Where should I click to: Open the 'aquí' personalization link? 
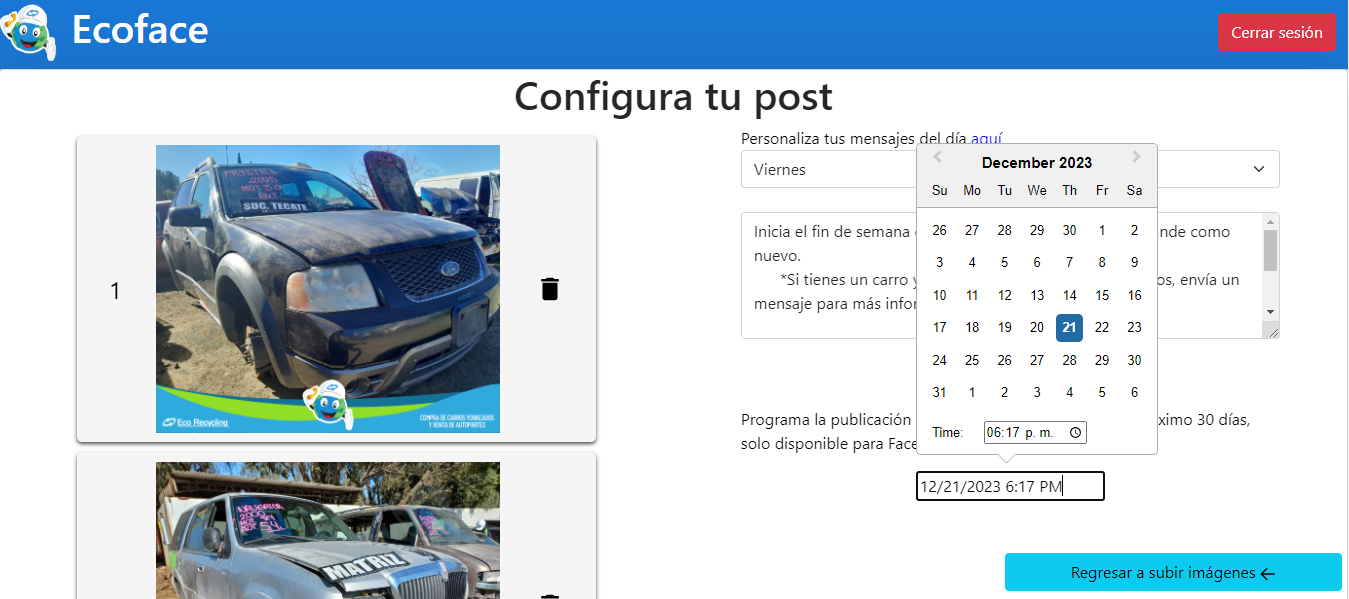(x=986, y=139)
